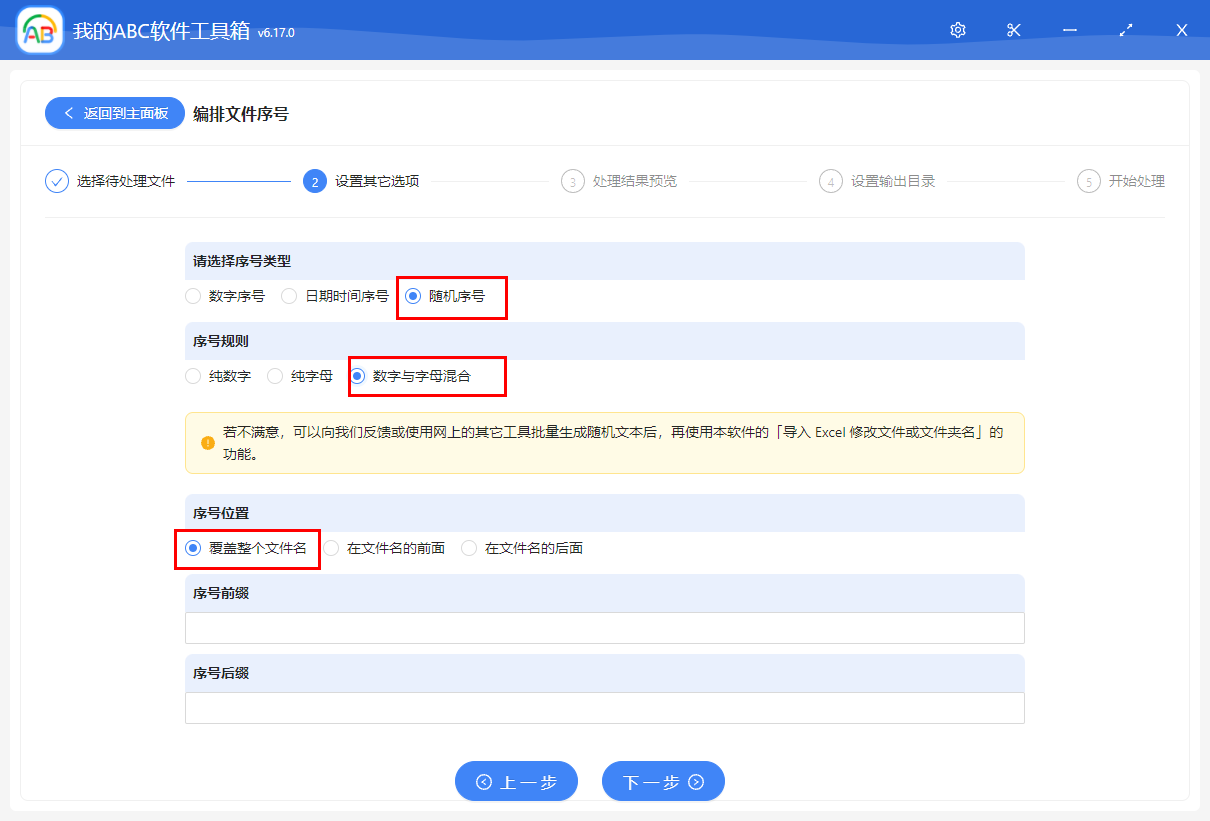Image resolution: width=1210 pixels, height=821 pixels.
Task: Click the 上一步 button
Action: (516, 781)
